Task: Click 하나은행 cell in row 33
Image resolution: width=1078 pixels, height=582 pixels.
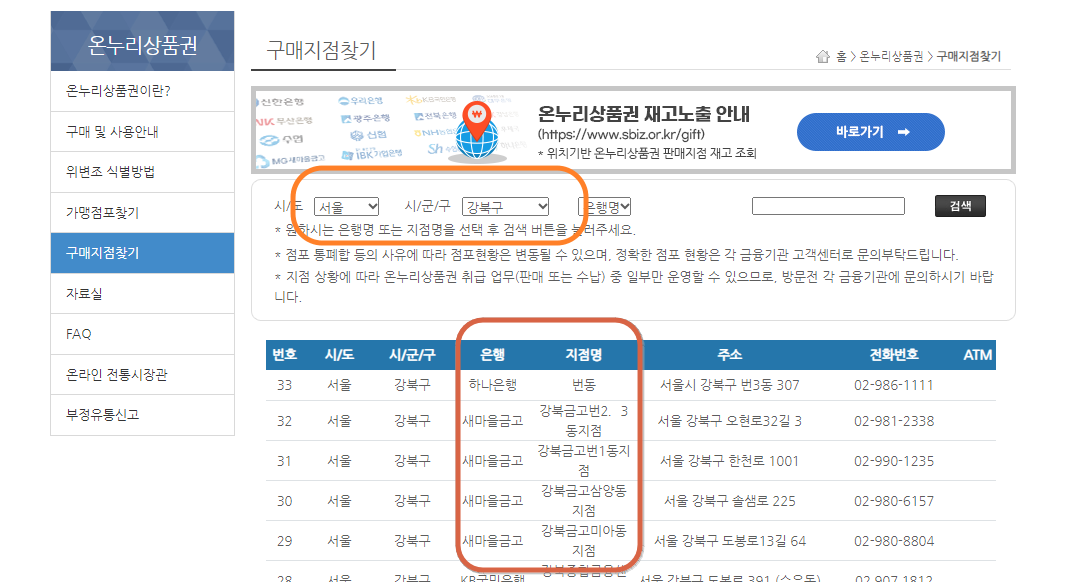Action: coord(492,385)
